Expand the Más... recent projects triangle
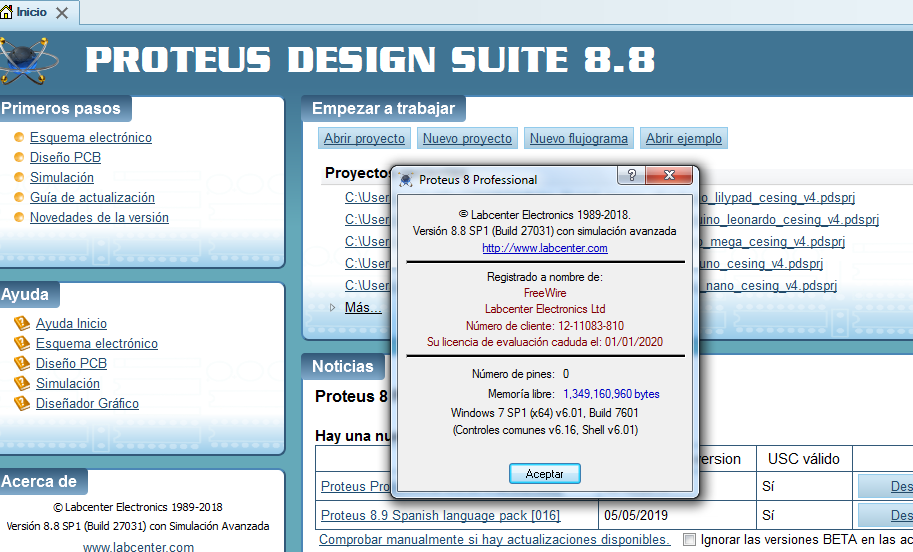The height and width of the screenshot is (552, 913). click(332, 307)
